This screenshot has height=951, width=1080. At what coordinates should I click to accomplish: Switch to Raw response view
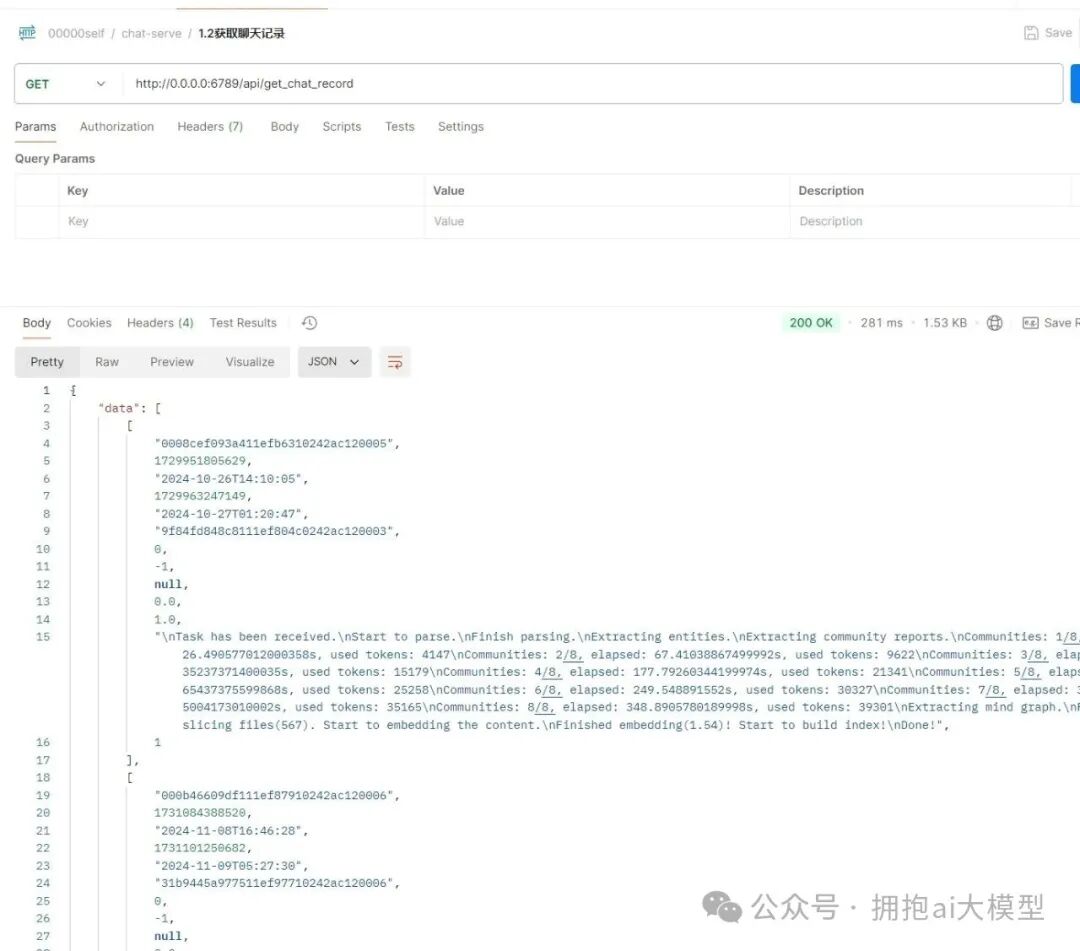[x=107, y=362]
